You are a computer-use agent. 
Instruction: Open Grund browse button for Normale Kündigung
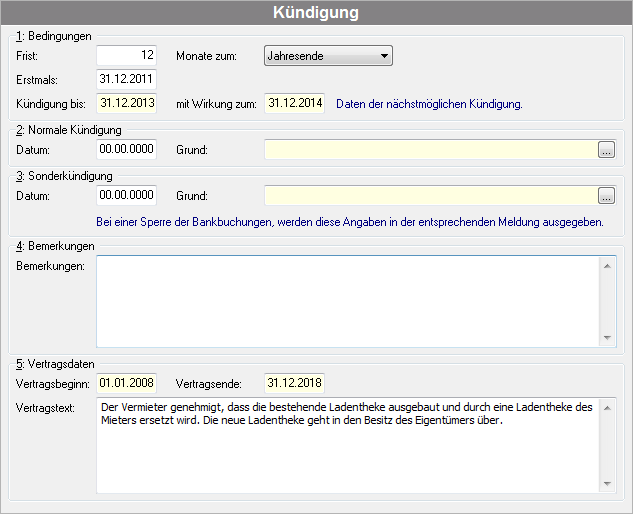606,149
